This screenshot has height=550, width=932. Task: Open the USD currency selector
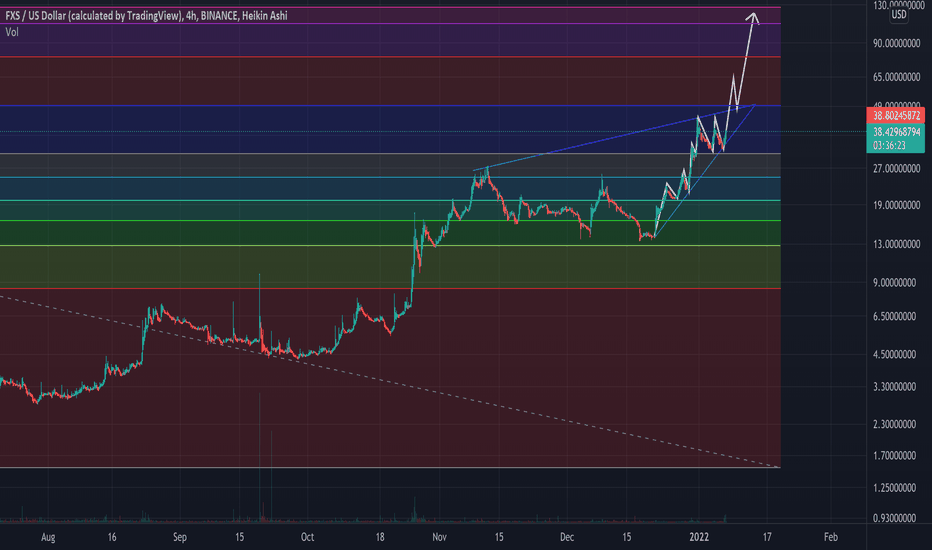coord(899,14)
